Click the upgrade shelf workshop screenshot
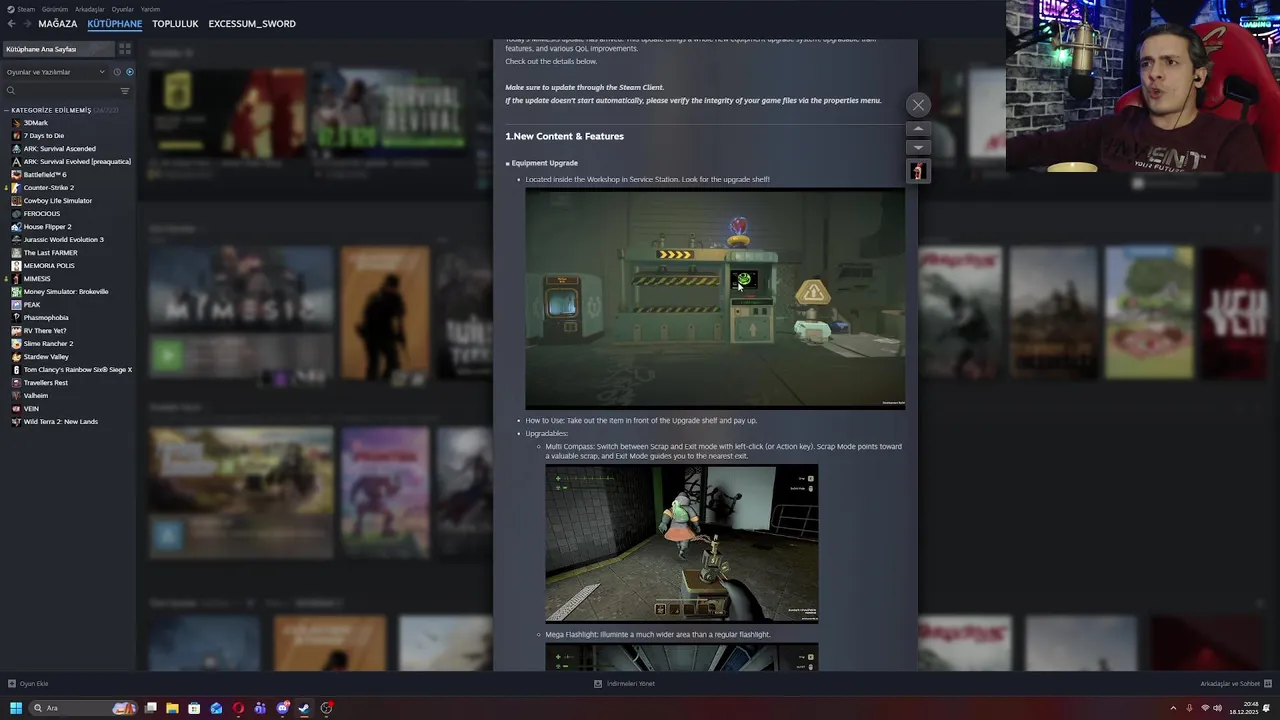This screenshot has height=720, width=1280. pyautogui.click(x=715, y=298)
